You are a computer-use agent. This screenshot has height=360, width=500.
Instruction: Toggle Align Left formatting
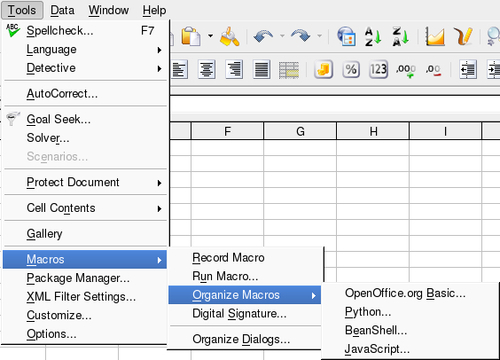click(180, 69)
